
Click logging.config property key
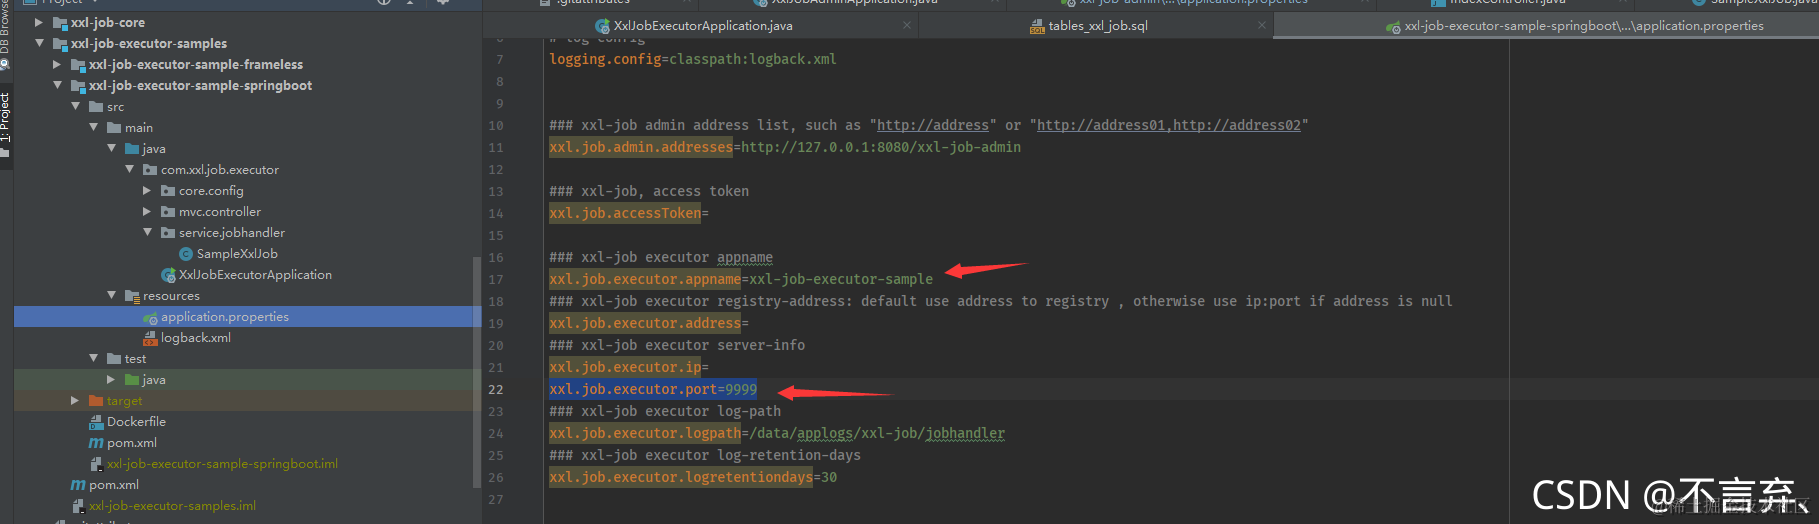[x=605, y=59]
